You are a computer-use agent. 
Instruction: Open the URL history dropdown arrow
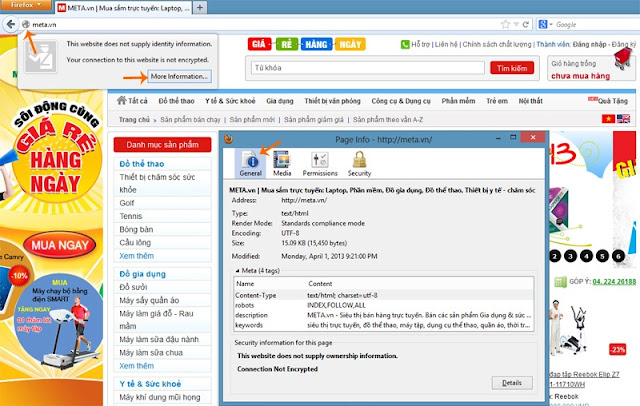point(516,24)
